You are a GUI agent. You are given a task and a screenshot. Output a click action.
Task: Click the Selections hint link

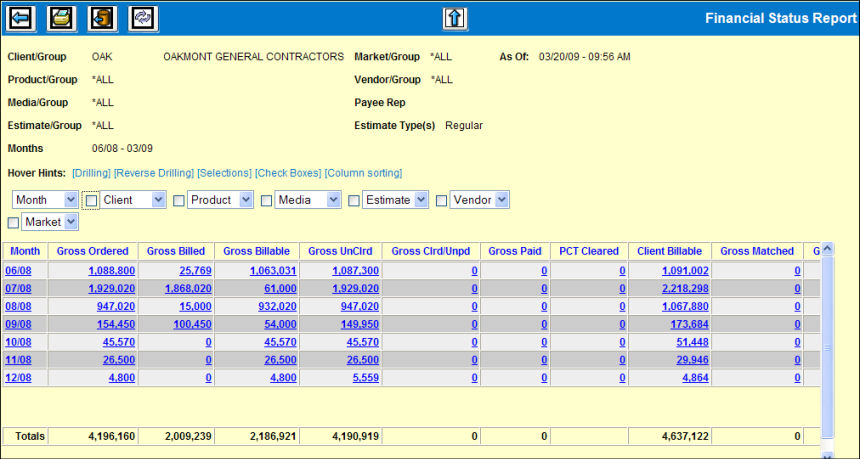(x=224, y=173)
